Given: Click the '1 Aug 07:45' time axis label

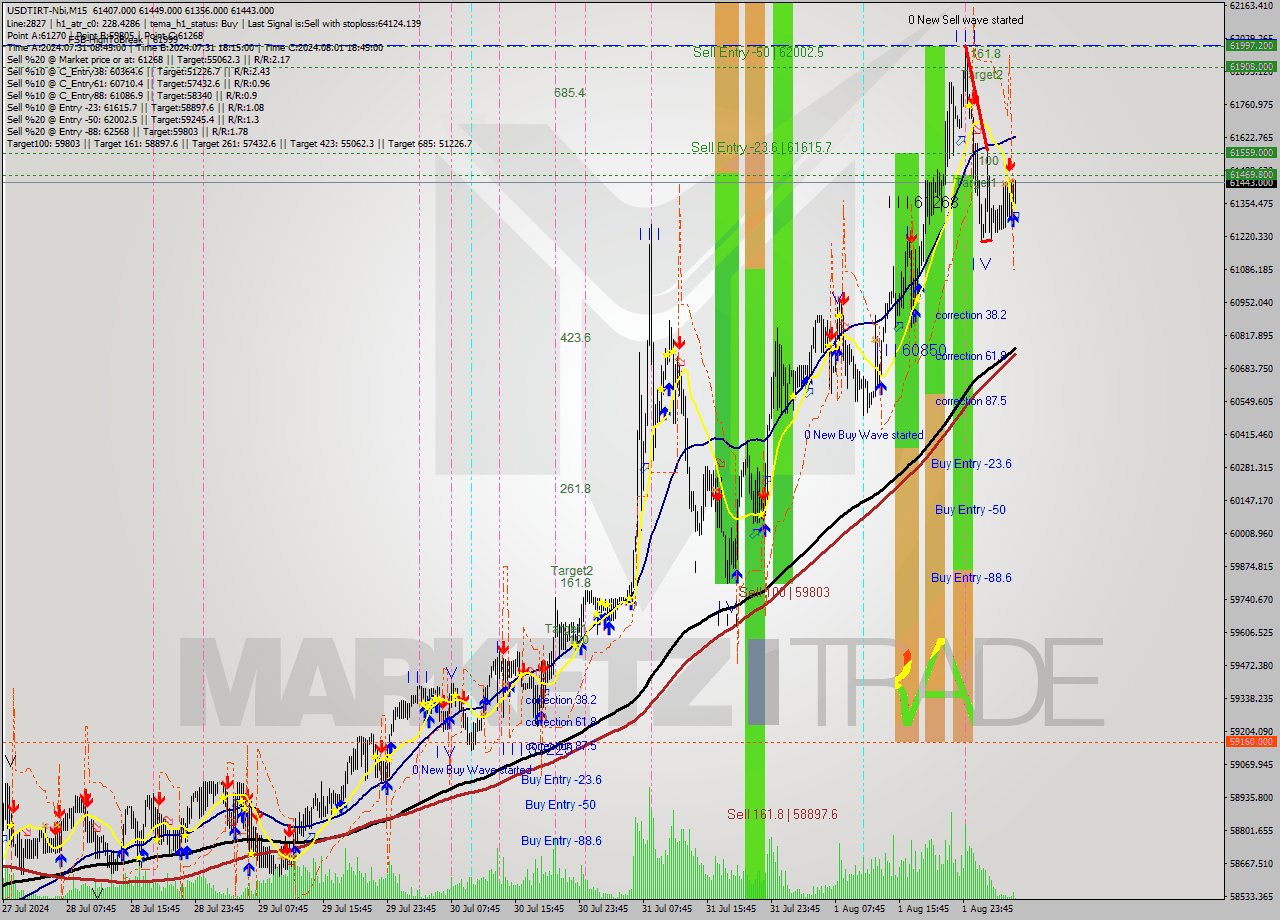Looking at the screenshot, I should 859,909.
